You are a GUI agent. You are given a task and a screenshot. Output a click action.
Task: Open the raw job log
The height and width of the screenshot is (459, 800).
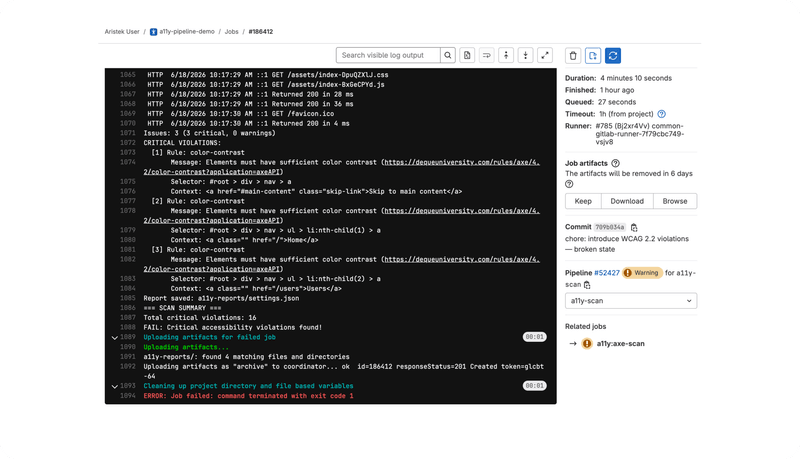[467, 55]
